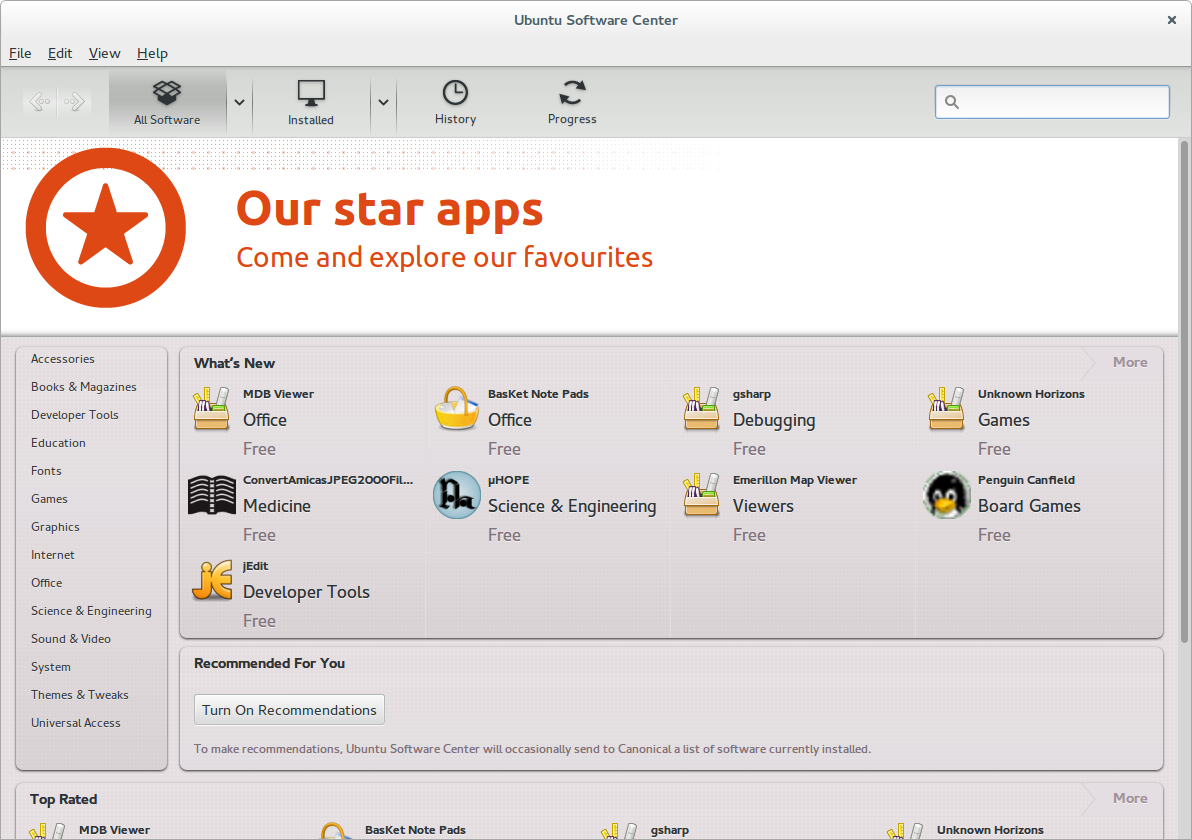Open the Accessories category
The height and width of the screenshot is (840, 1192).
click(x=63, y=359)
